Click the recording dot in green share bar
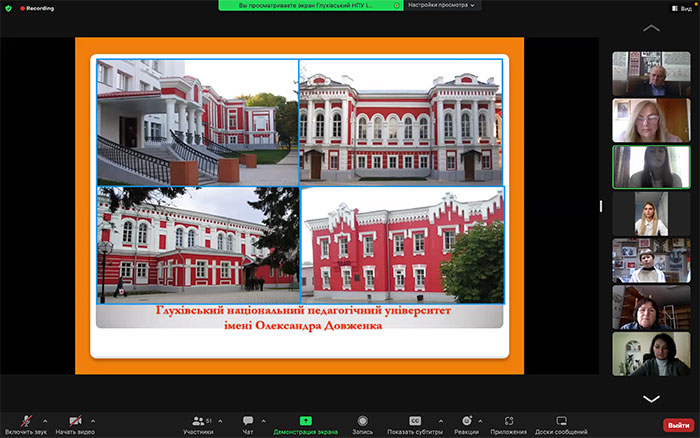700x438 pixels. click(x=396, y=5)
